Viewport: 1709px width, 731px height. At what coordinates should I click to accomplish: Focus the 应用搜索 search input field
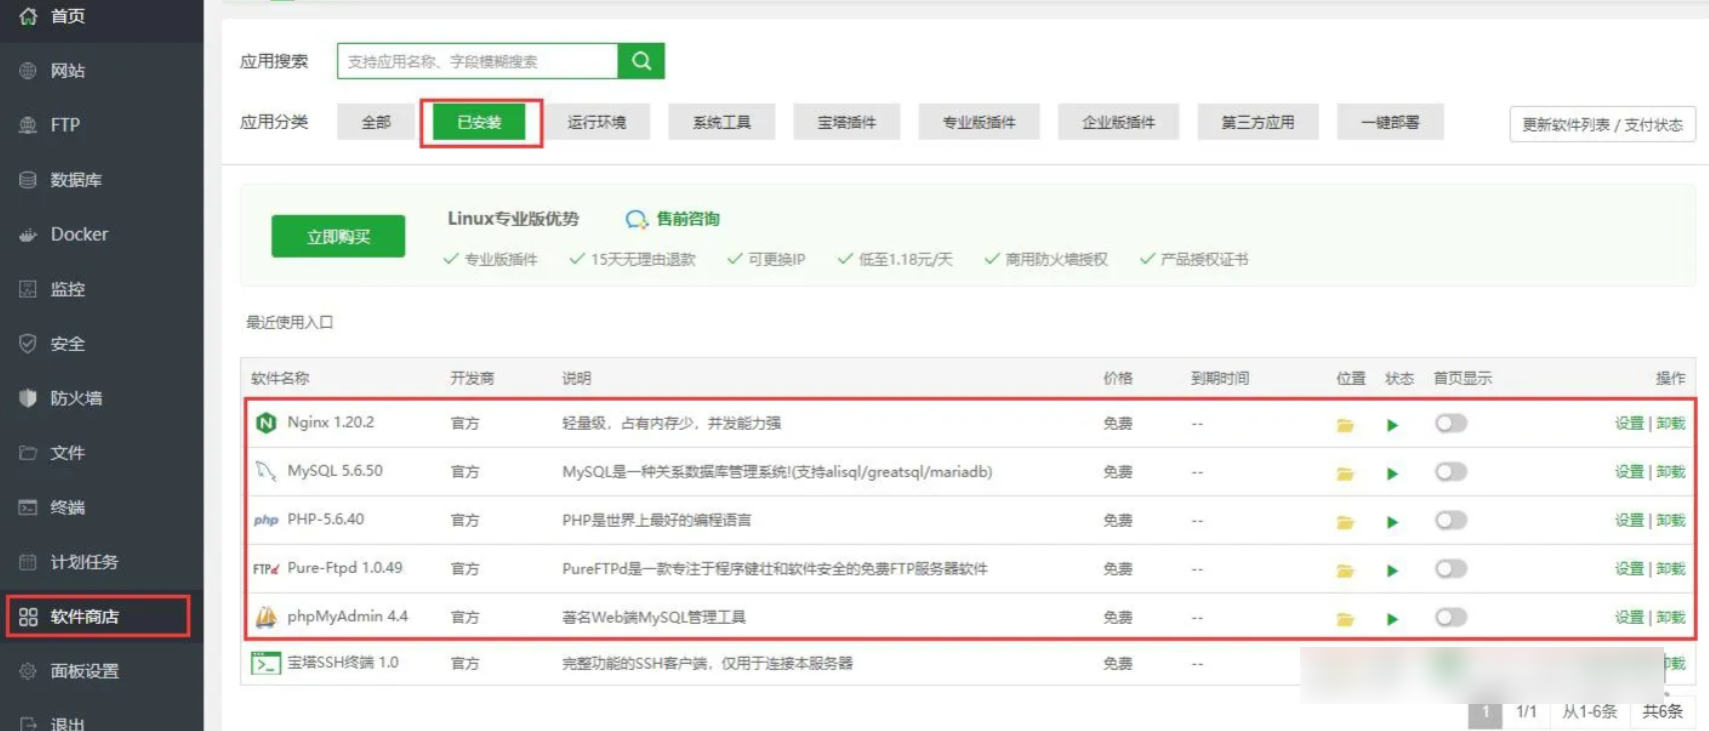(x=478, y=61)
